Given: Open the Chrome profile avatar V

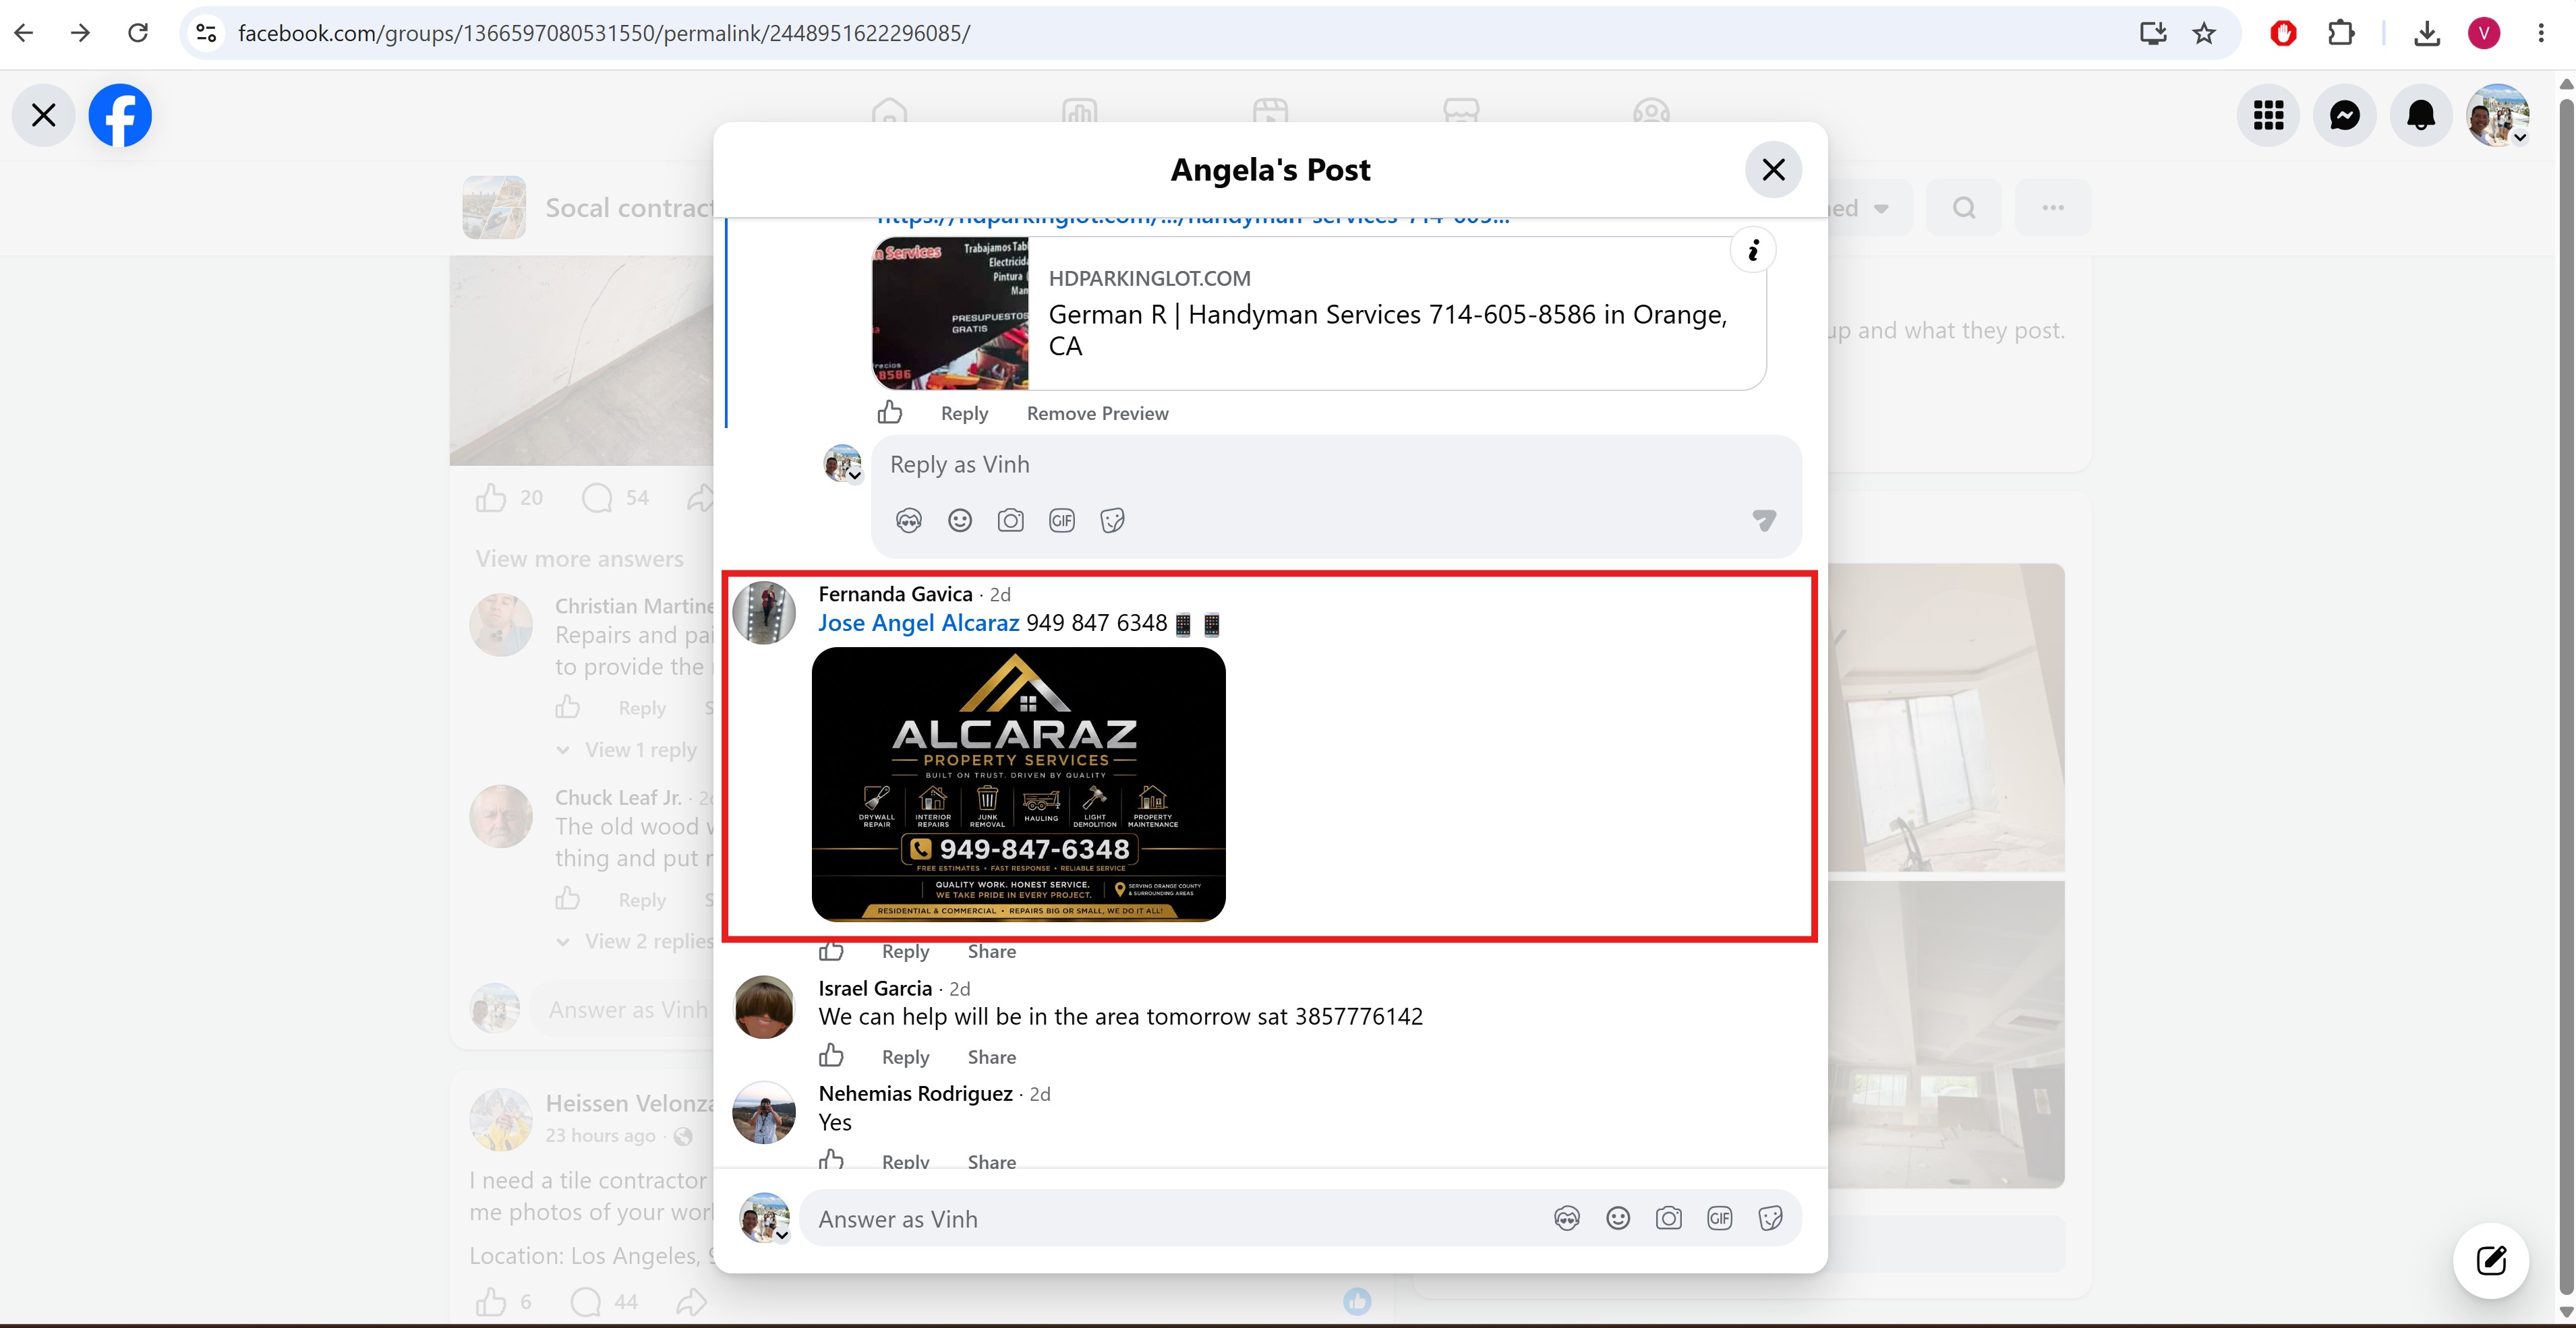Looking at the screenshot, I should point(2484,33).
